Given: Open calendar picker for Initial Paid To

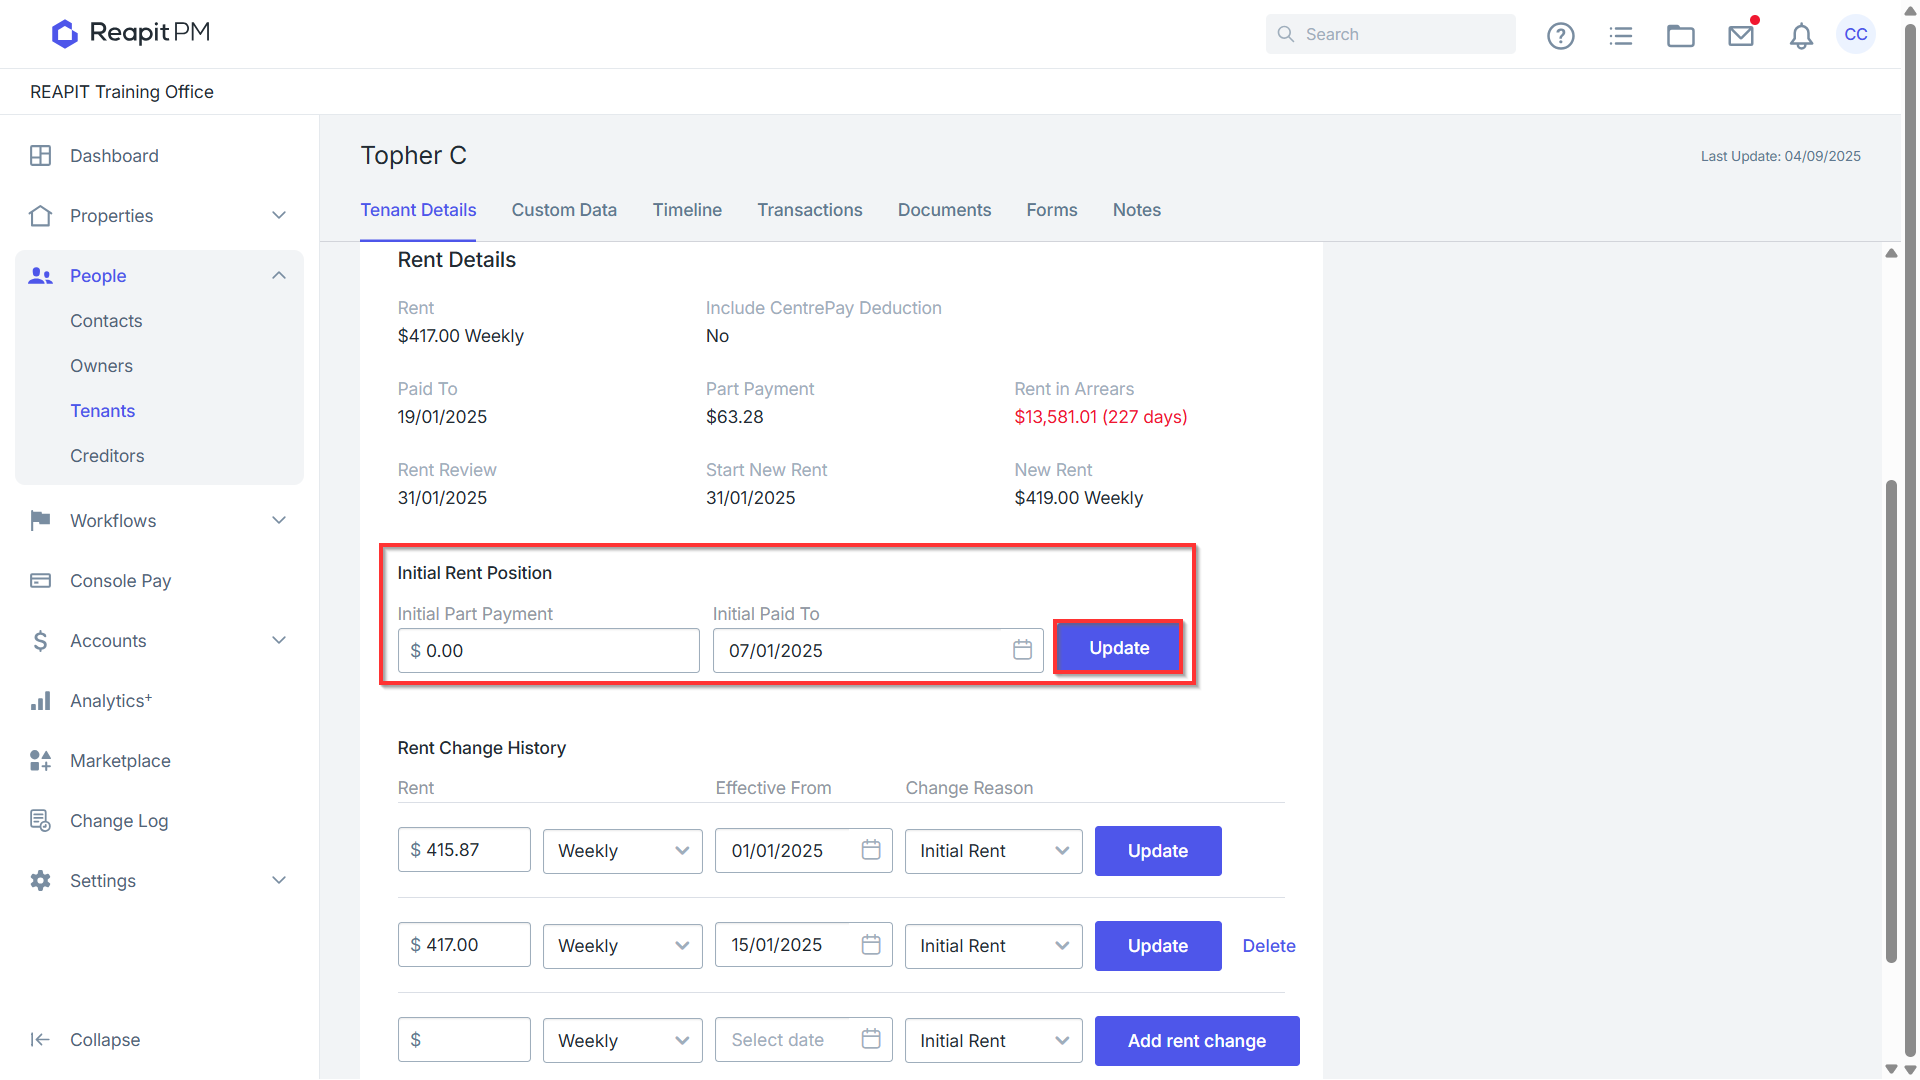Looking at the screenshot, I should 1022,650.
